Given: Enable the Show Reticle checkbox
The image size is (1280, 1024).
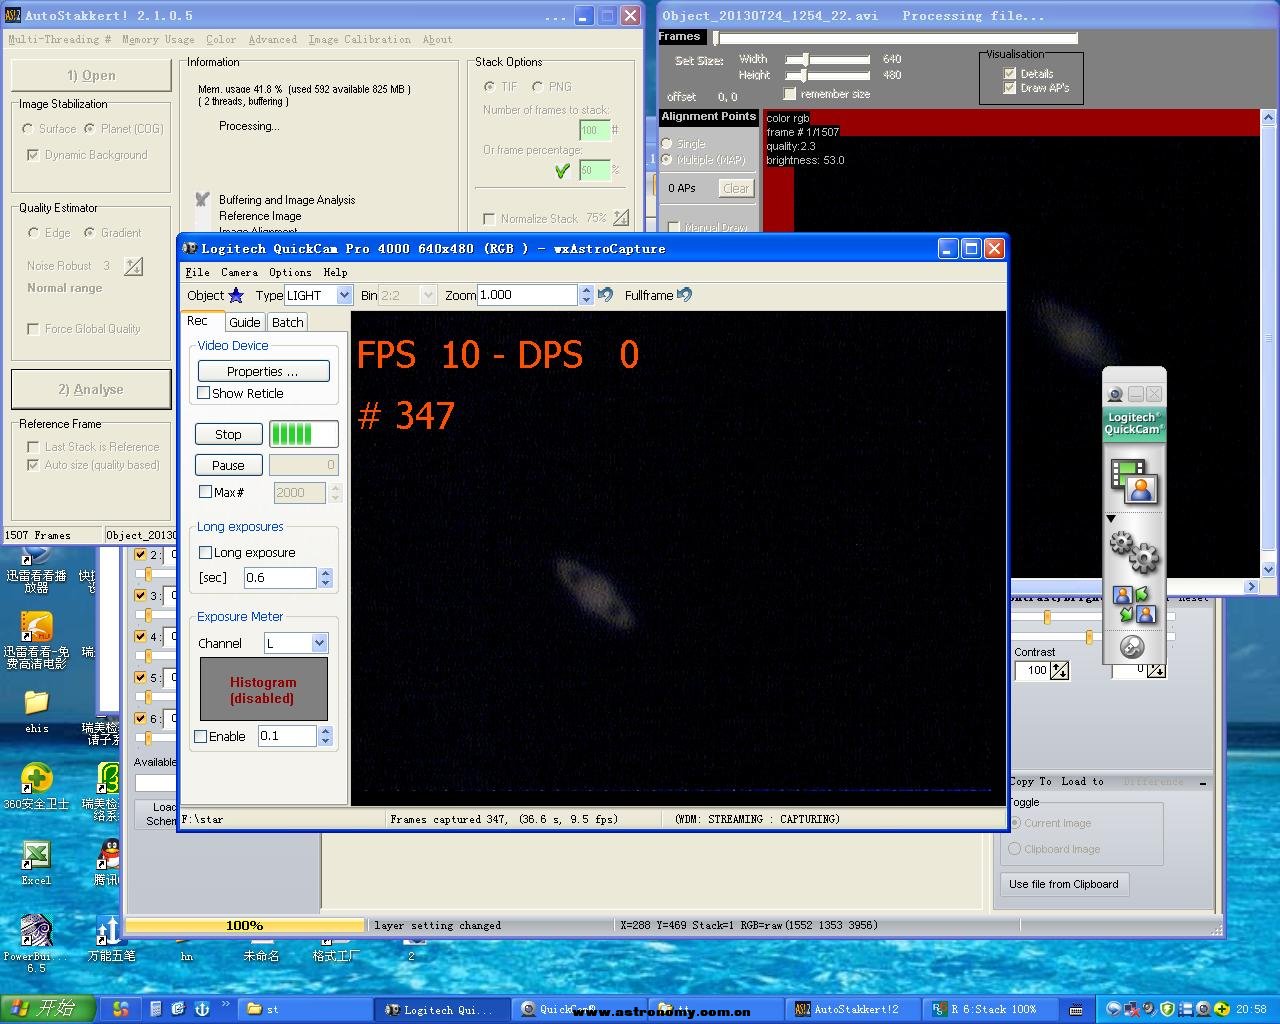Looking at the screenshot, I should pyautogui.click(x=204, y=393).
